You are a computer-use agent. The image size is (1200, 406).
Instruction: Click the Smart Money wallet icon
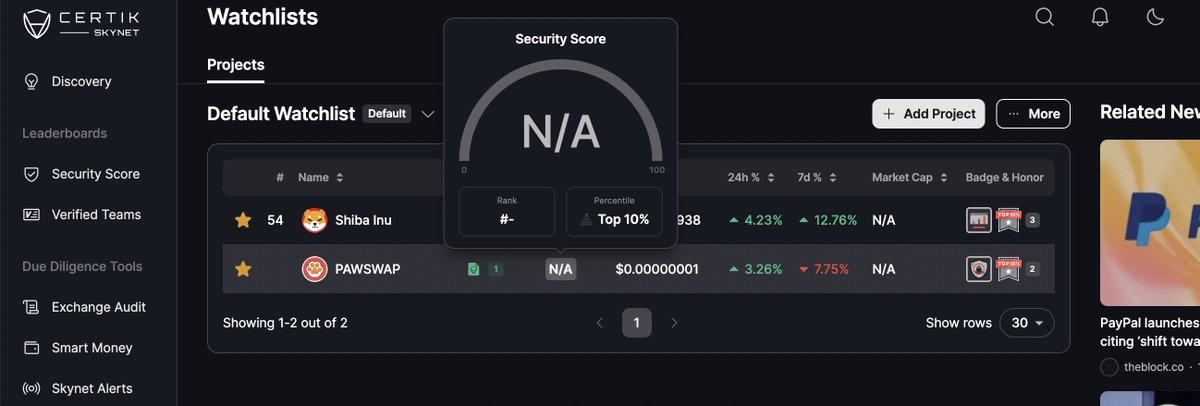(x=31, y=348)
